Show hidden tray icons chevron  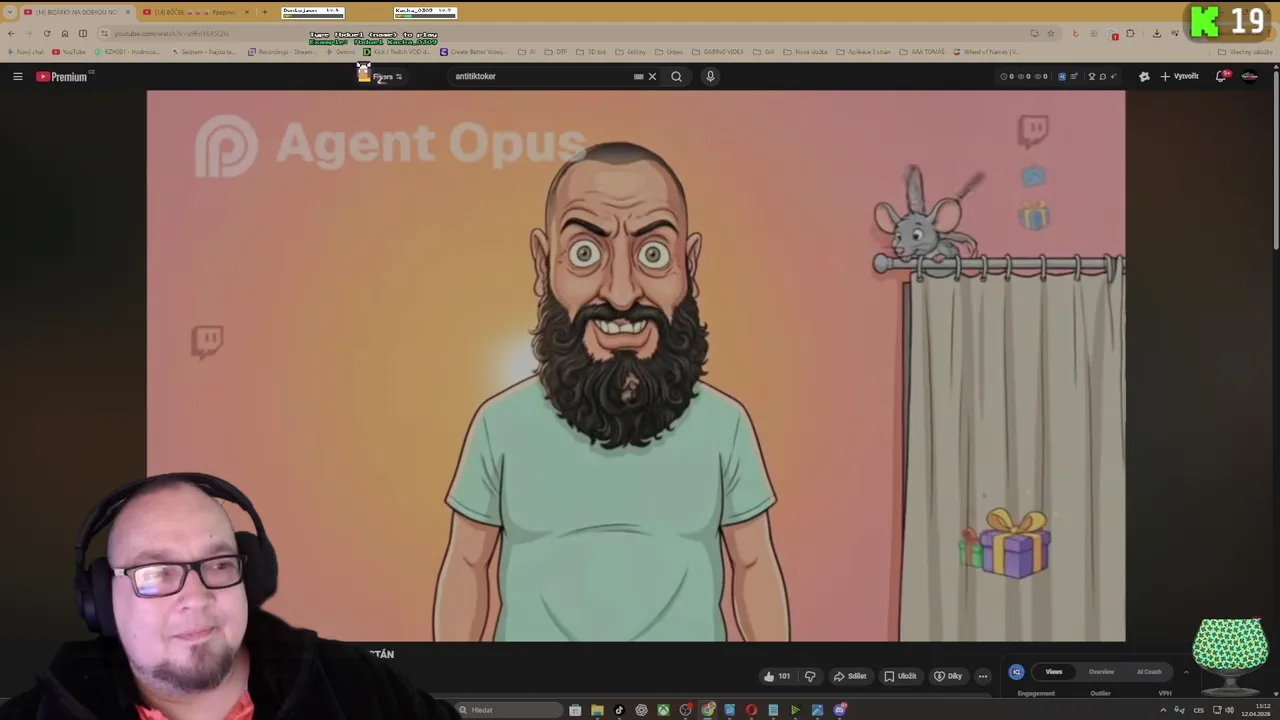click(x=1163, y=710)
